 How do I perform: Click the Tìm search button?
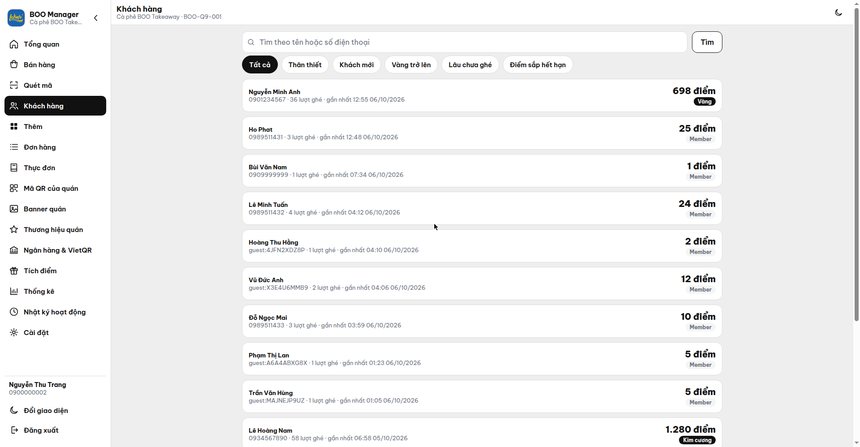point(707,42)
